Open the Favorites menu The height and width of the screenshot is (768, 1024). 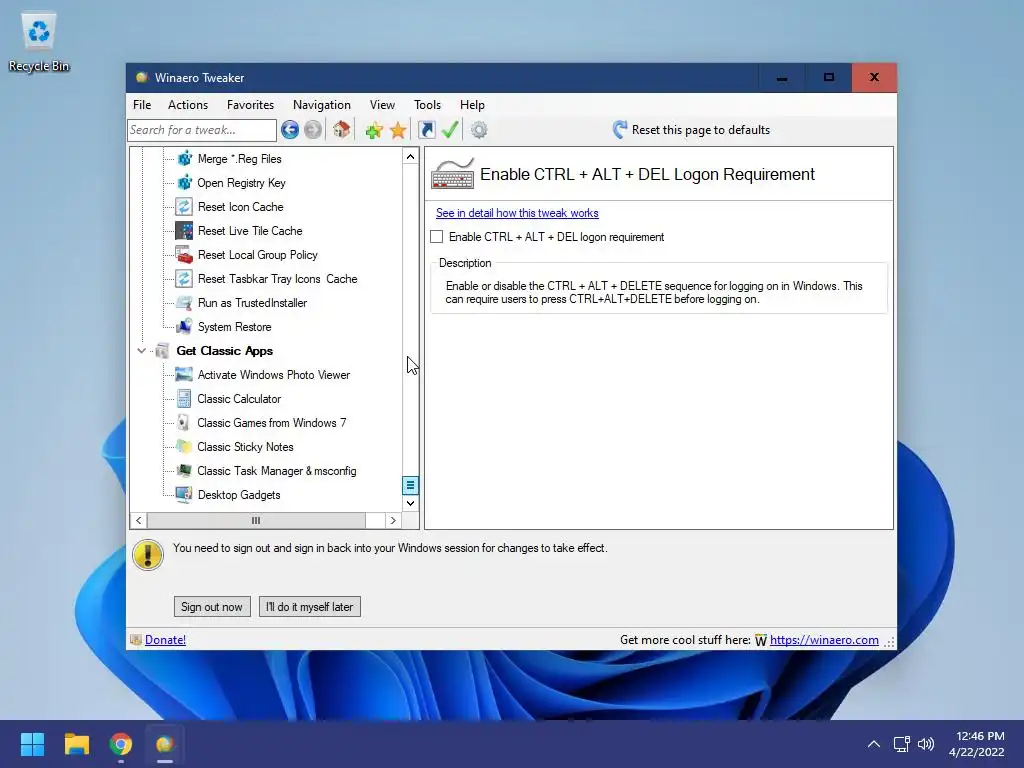pyautogui.click(x=250, y=105)
